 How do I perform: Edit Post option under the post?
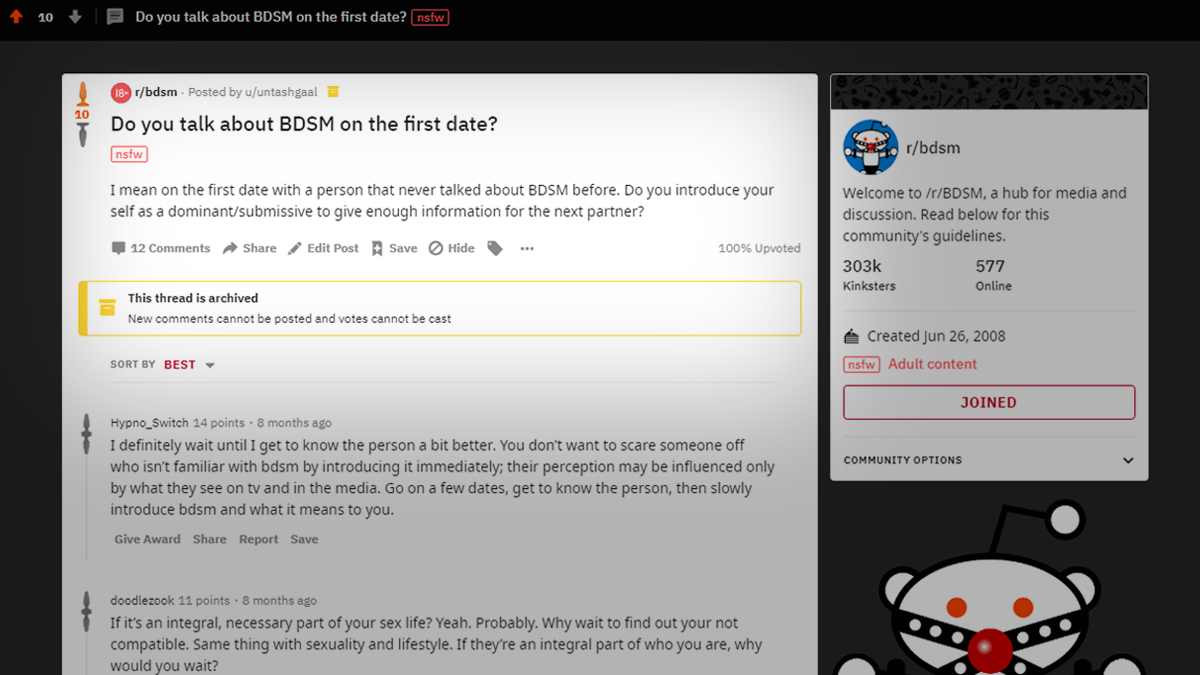tap(323, 248)
